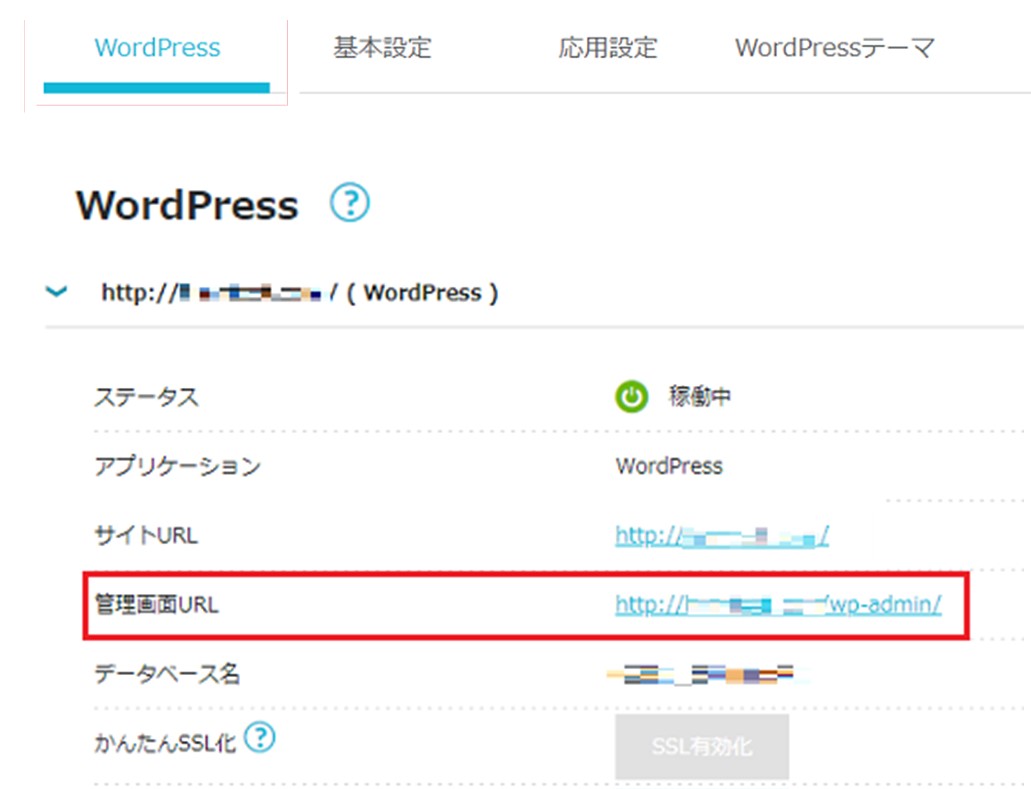Screen dimensions: 1031x789
Task: Open the wp-admin 管理画面URL link
Action: 779,604
